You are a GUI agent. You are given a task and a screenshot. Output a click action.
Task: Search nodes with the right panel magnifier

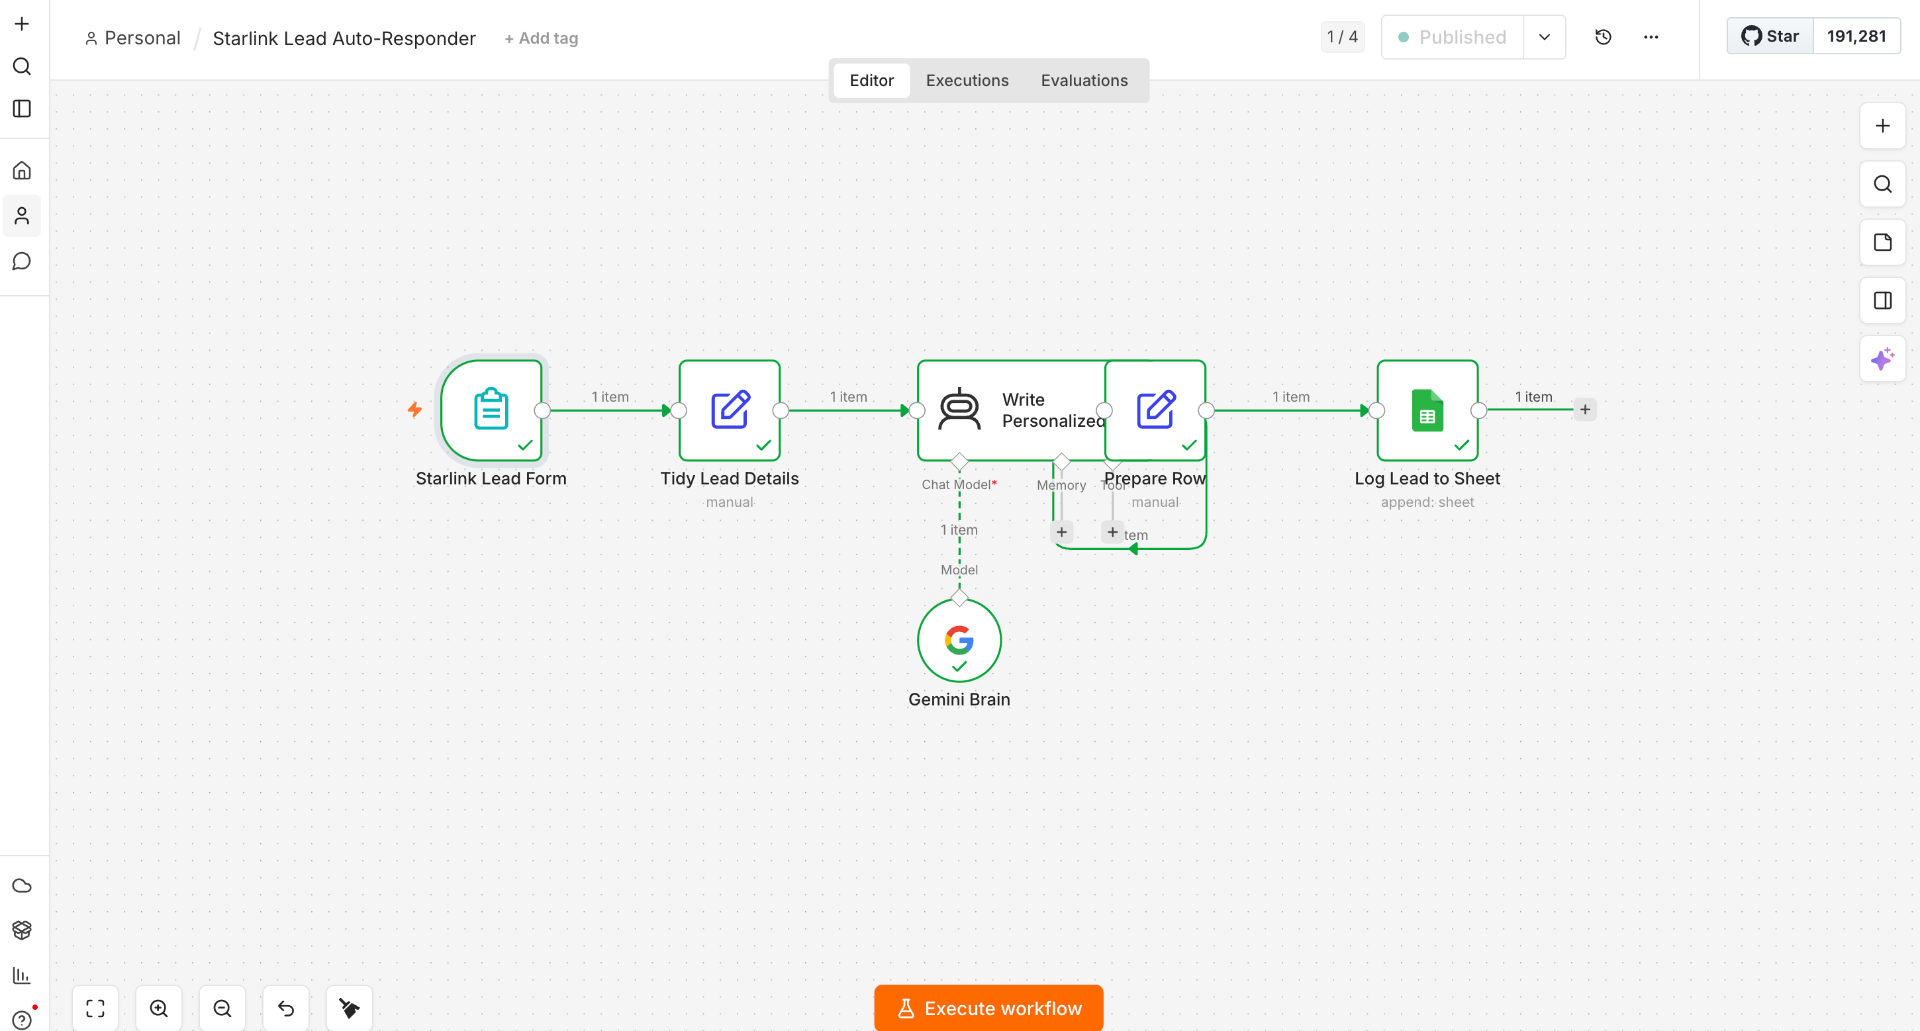coord(1883,184)
